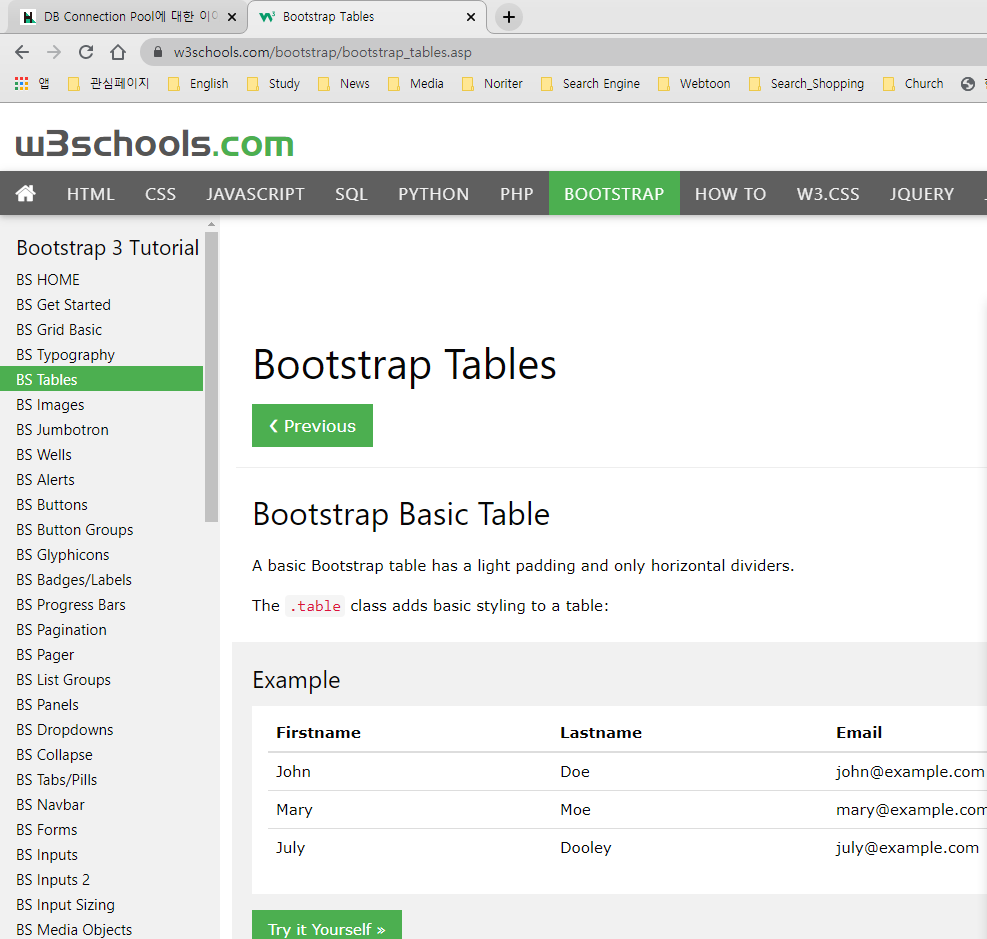The width and height of the screenshot is (987, 939).
Task: Open the browser home page icon
Action: 118,52
